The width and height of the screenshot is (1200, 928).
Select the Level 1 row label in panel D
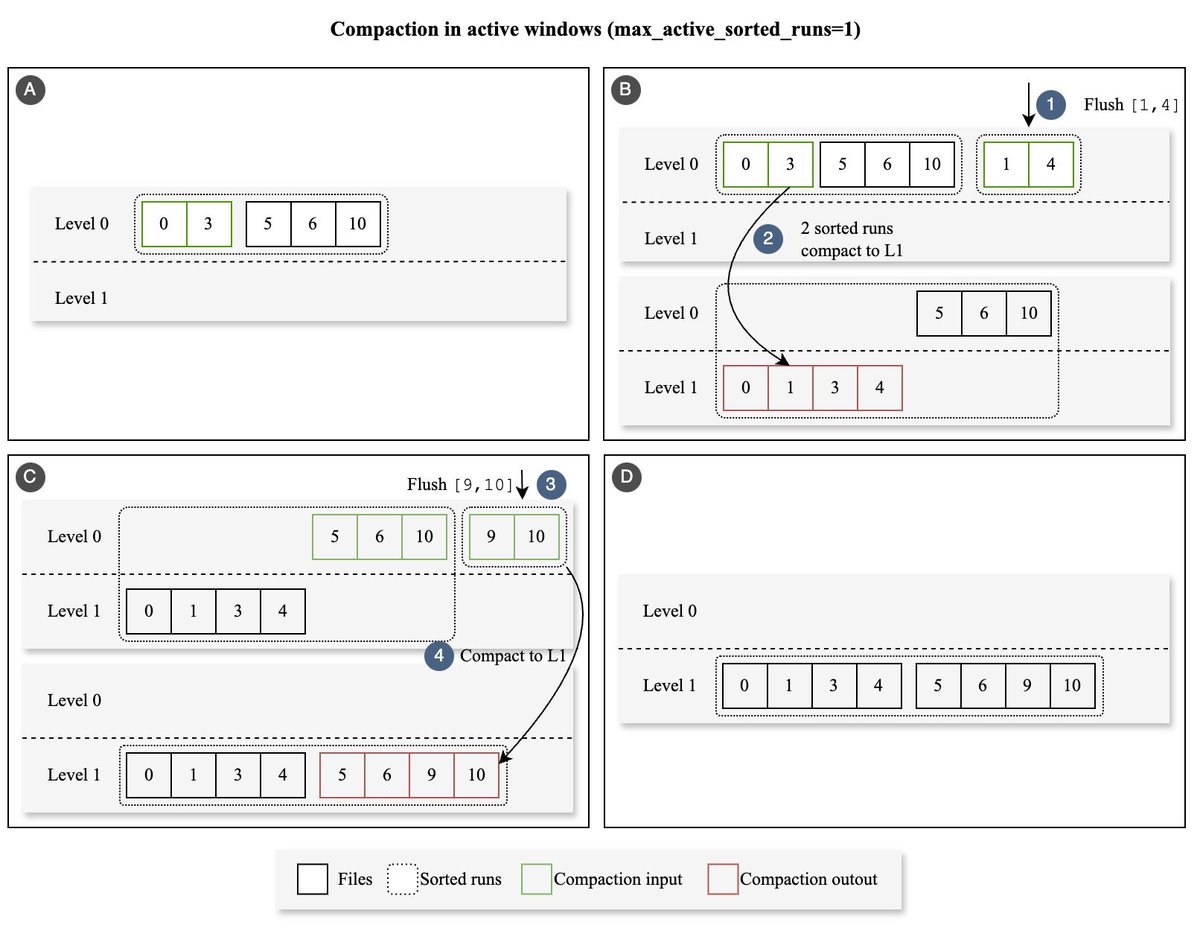670,685
